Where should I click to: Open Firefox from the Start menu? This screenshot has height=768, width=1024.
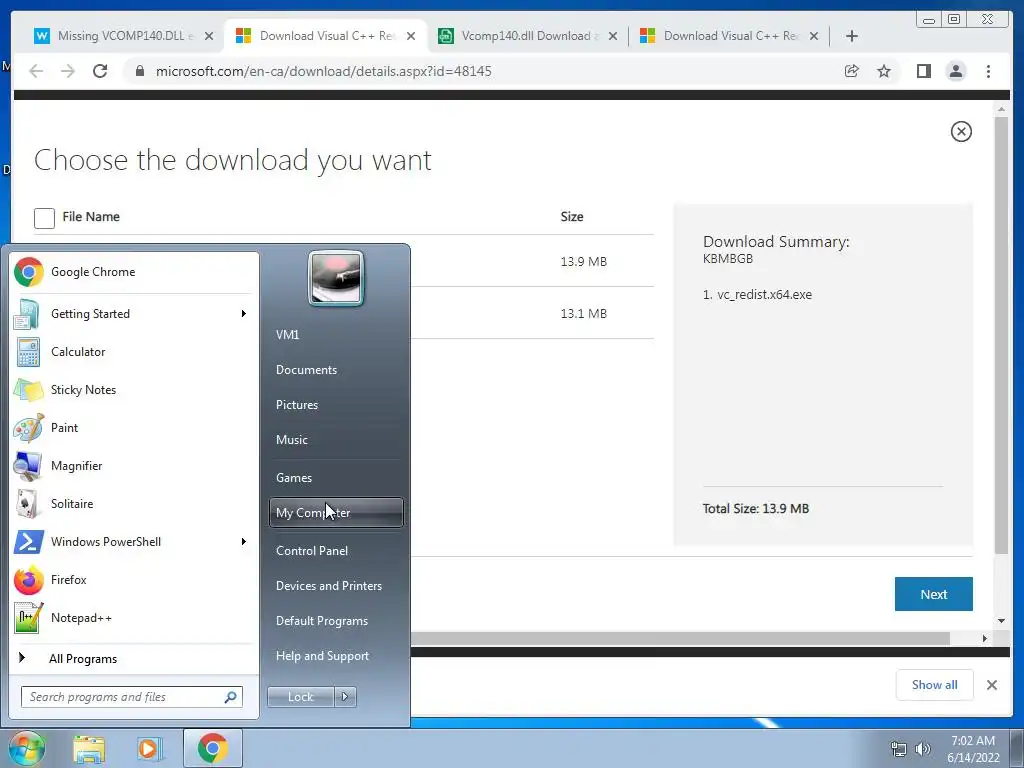click(133, 580)
